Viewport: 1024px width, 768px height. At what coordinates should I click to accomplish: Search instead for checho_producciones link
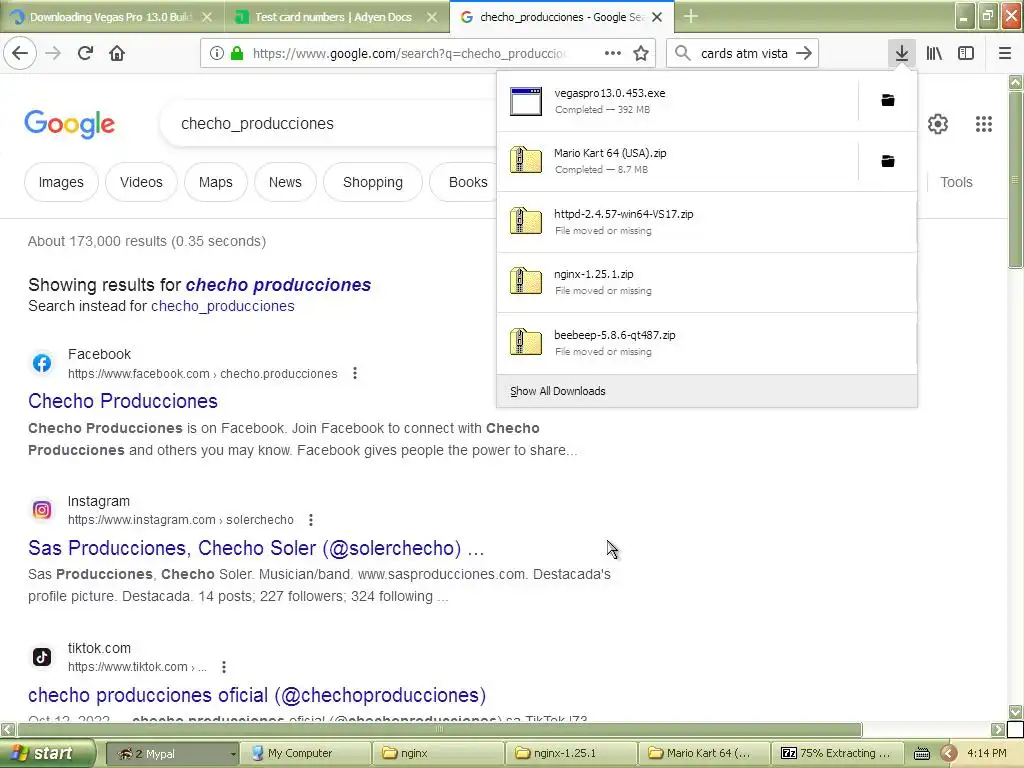223,306
